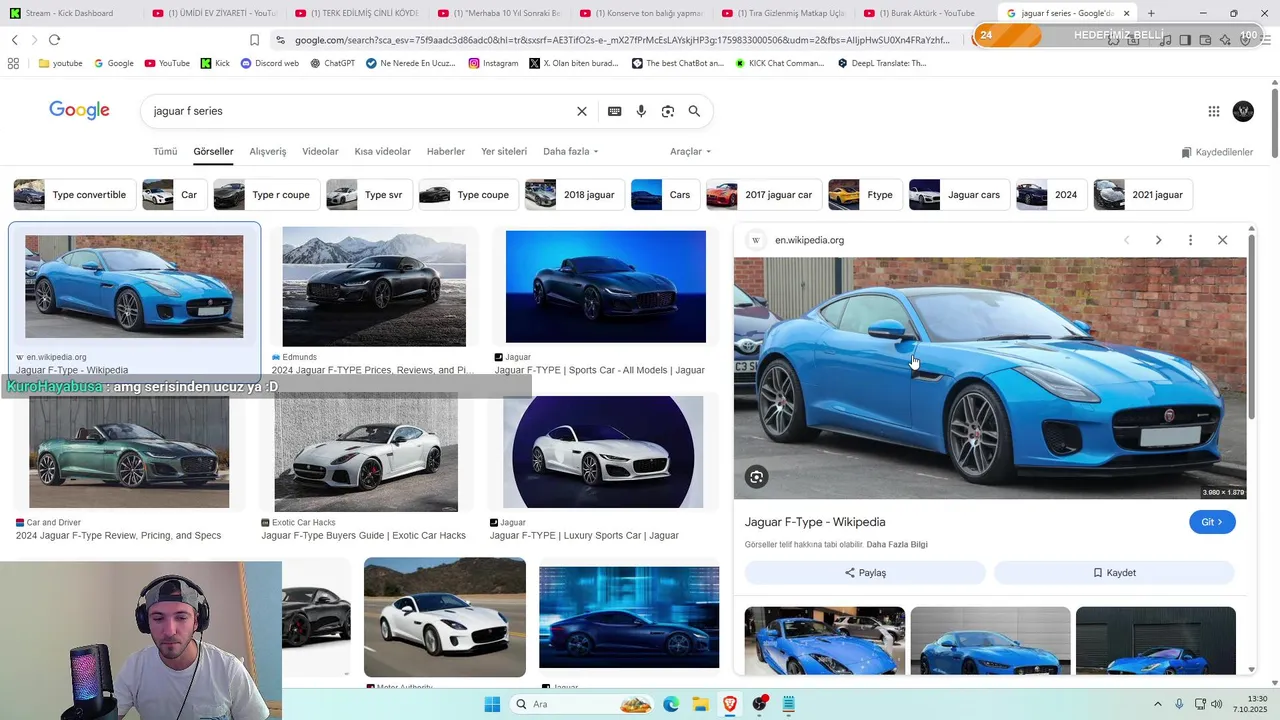Image resolution: width=1280 pixels, height=720 pixels.
Task: Open Exotic Car Hacks white Jaguar thumbnail
Action: pos(366,452)
